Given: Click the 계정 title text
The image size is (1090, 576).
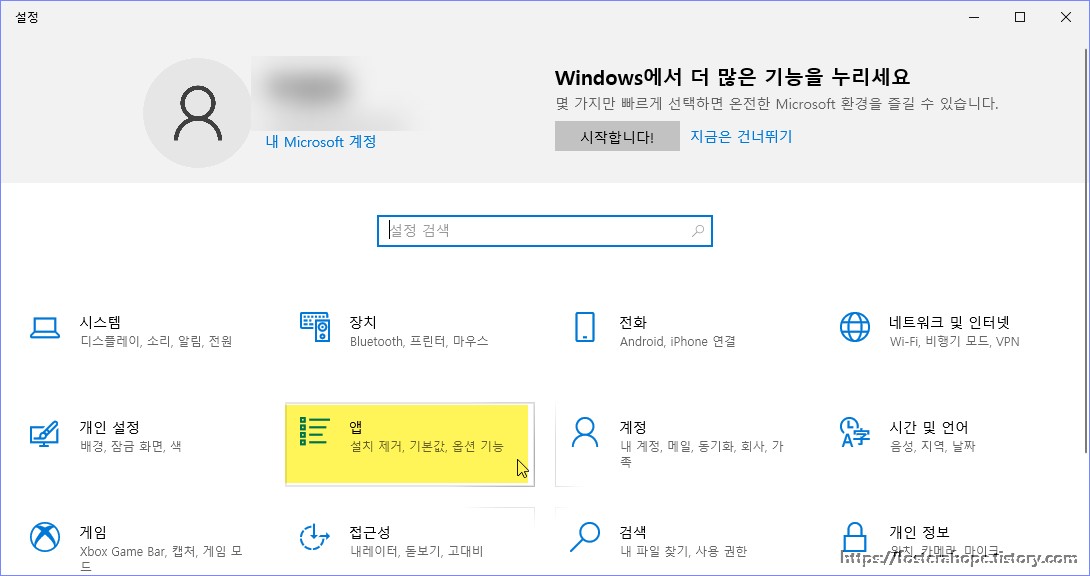Looking at the screenshot, I should (x=633, y=427).
